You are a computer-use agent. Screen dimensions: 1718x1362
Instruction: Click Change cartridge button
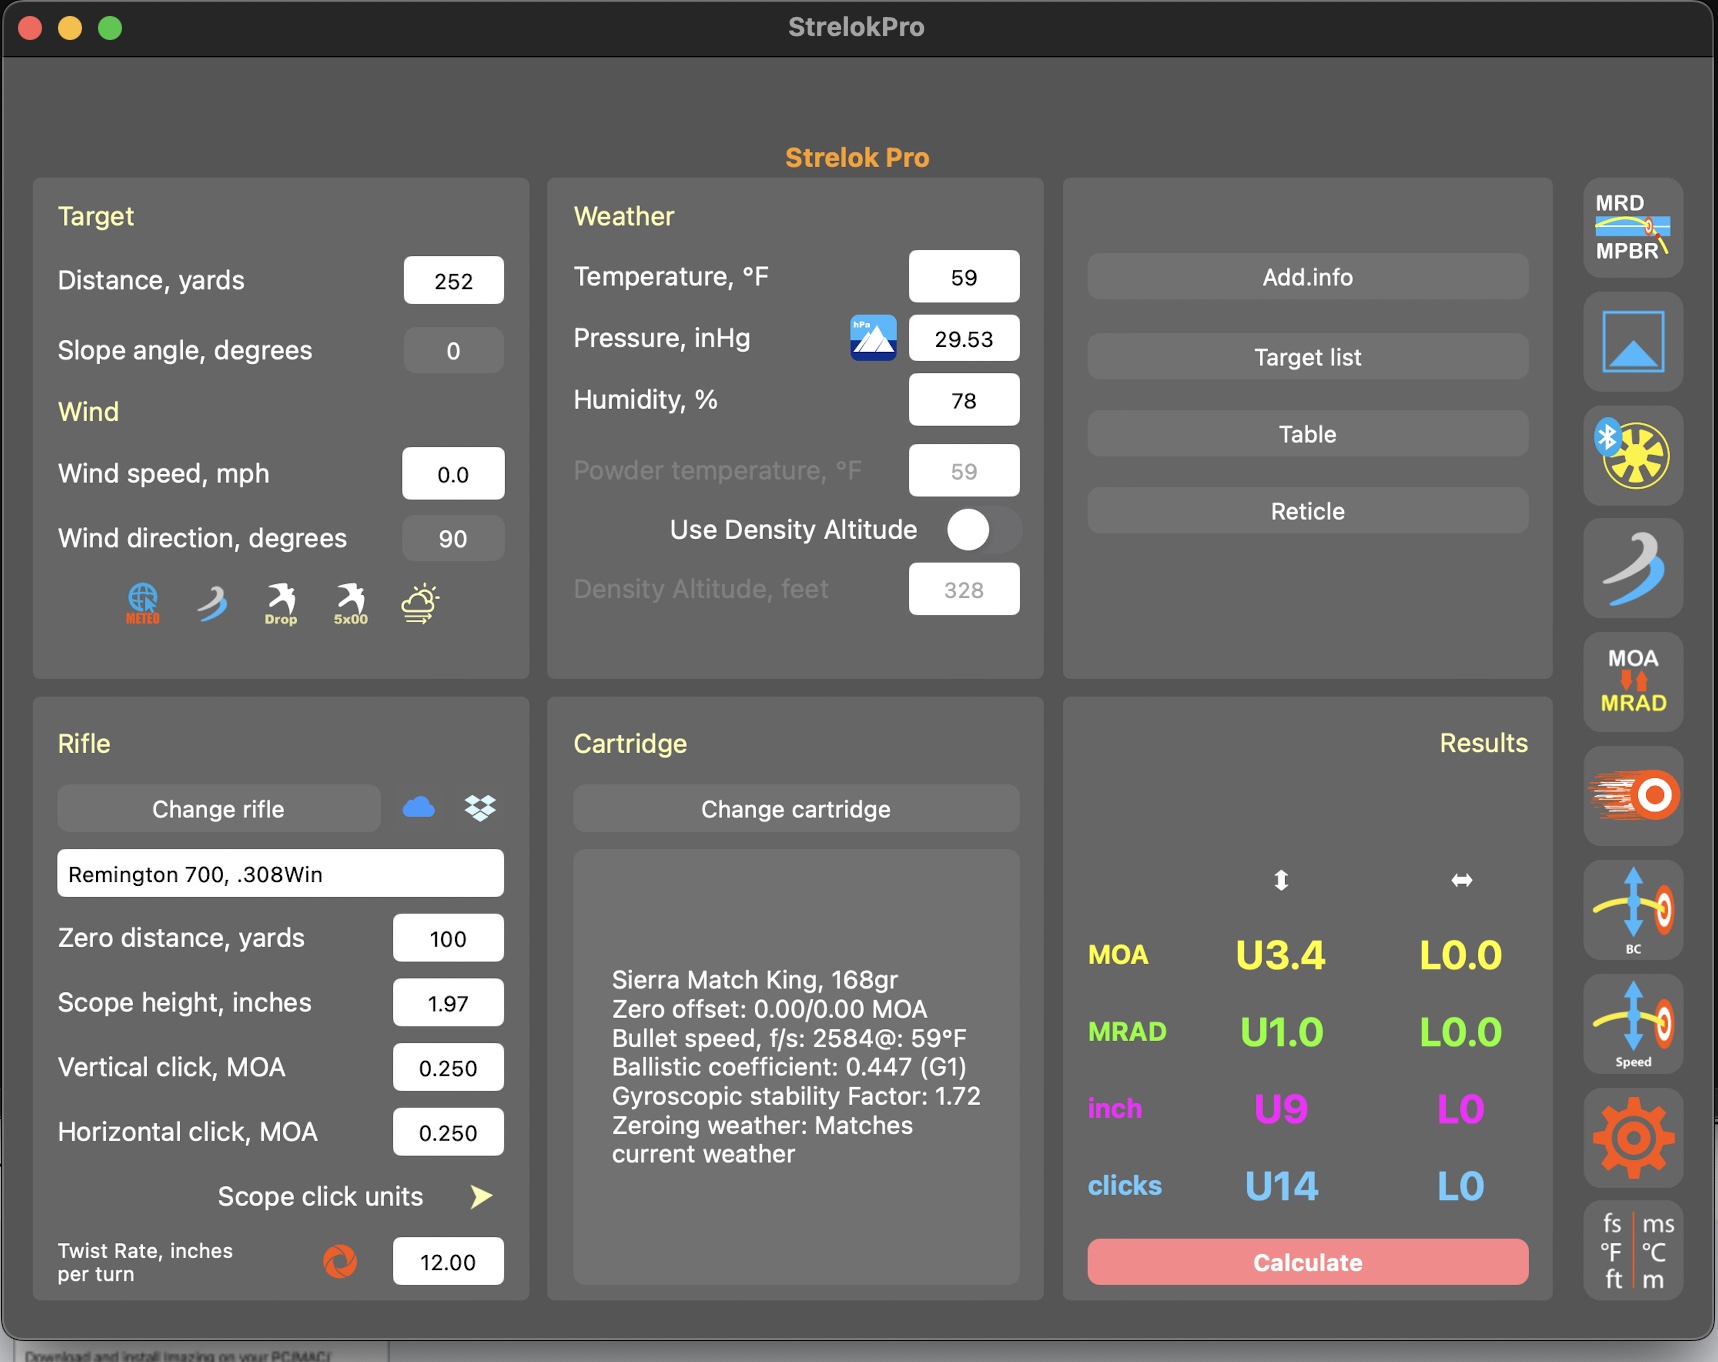(x=796, y=809)
